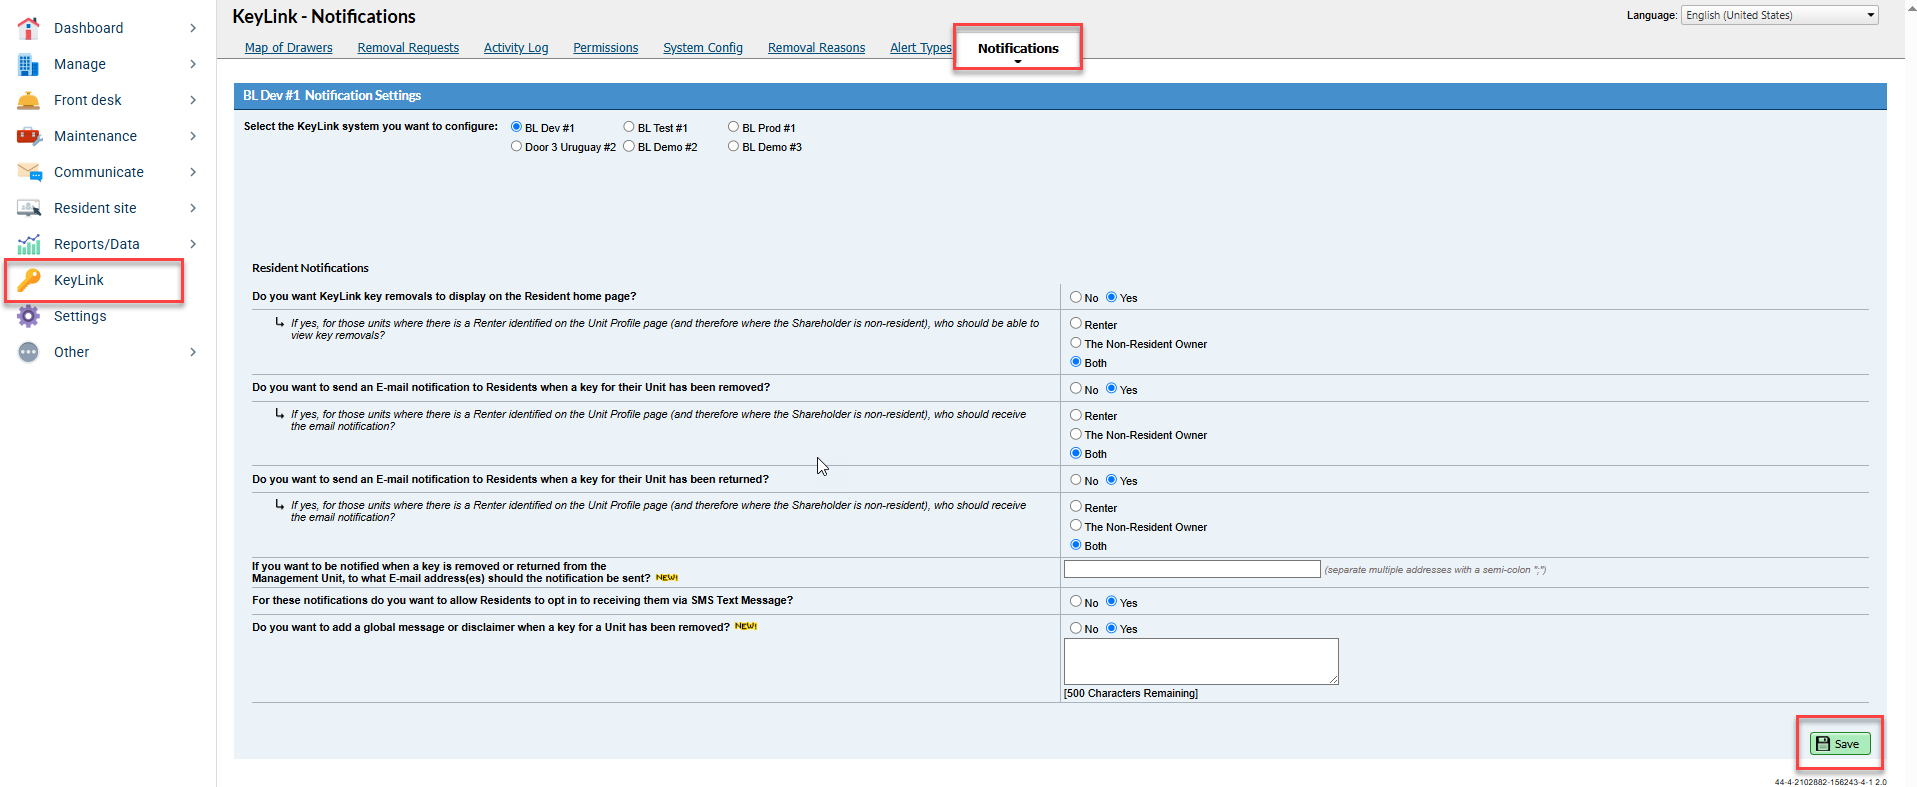This screenshot has height=787, width=1917.
Task: Select the BL Dev #1 radio button
Action: tap(517, 127)
